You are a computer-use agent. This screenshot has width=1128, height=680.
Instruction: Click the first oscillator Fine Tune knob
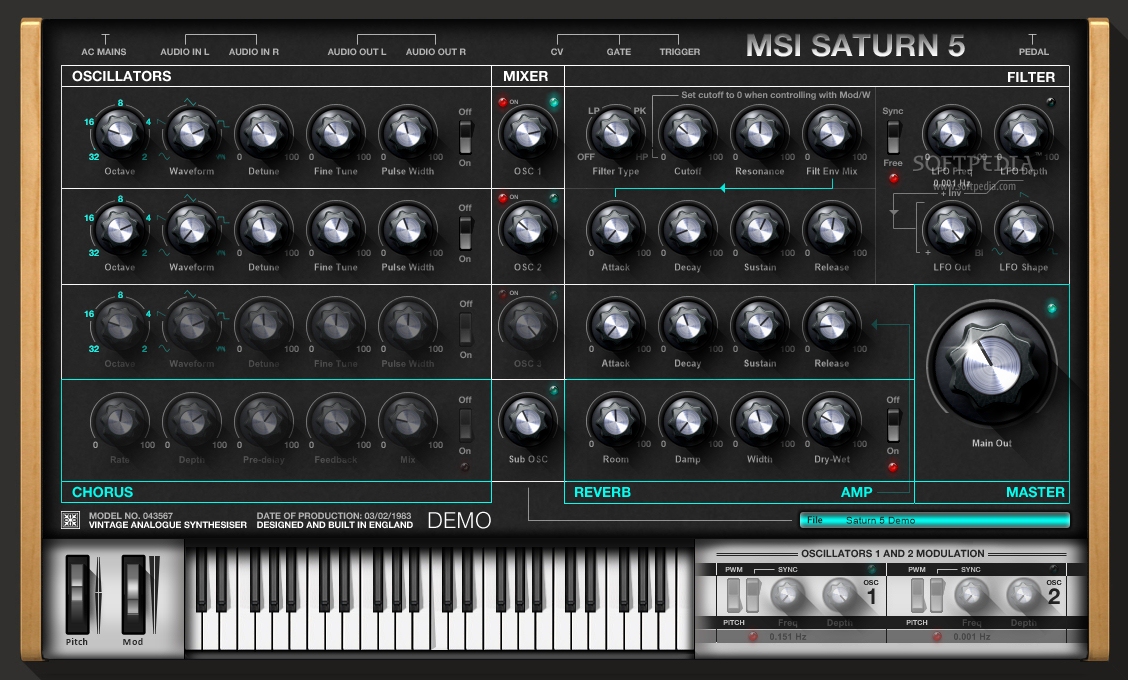[x=335, y=133]
